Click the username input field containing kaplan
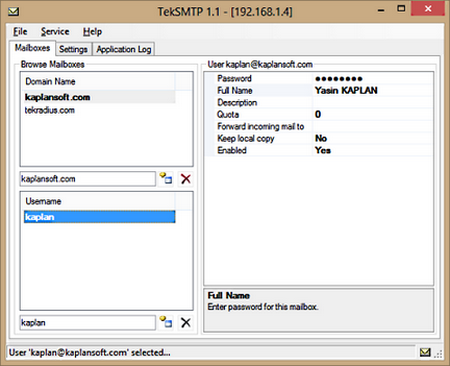The image size is (450, 366). [88, 322]
